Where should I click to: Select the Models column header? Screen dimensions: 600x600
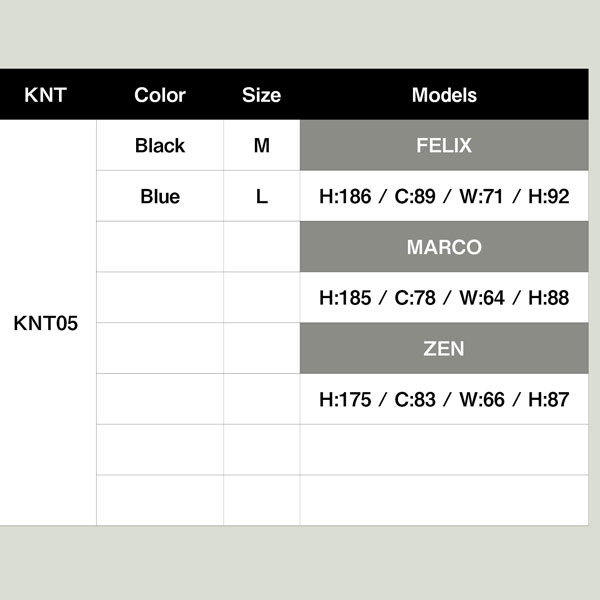[444, 95]
